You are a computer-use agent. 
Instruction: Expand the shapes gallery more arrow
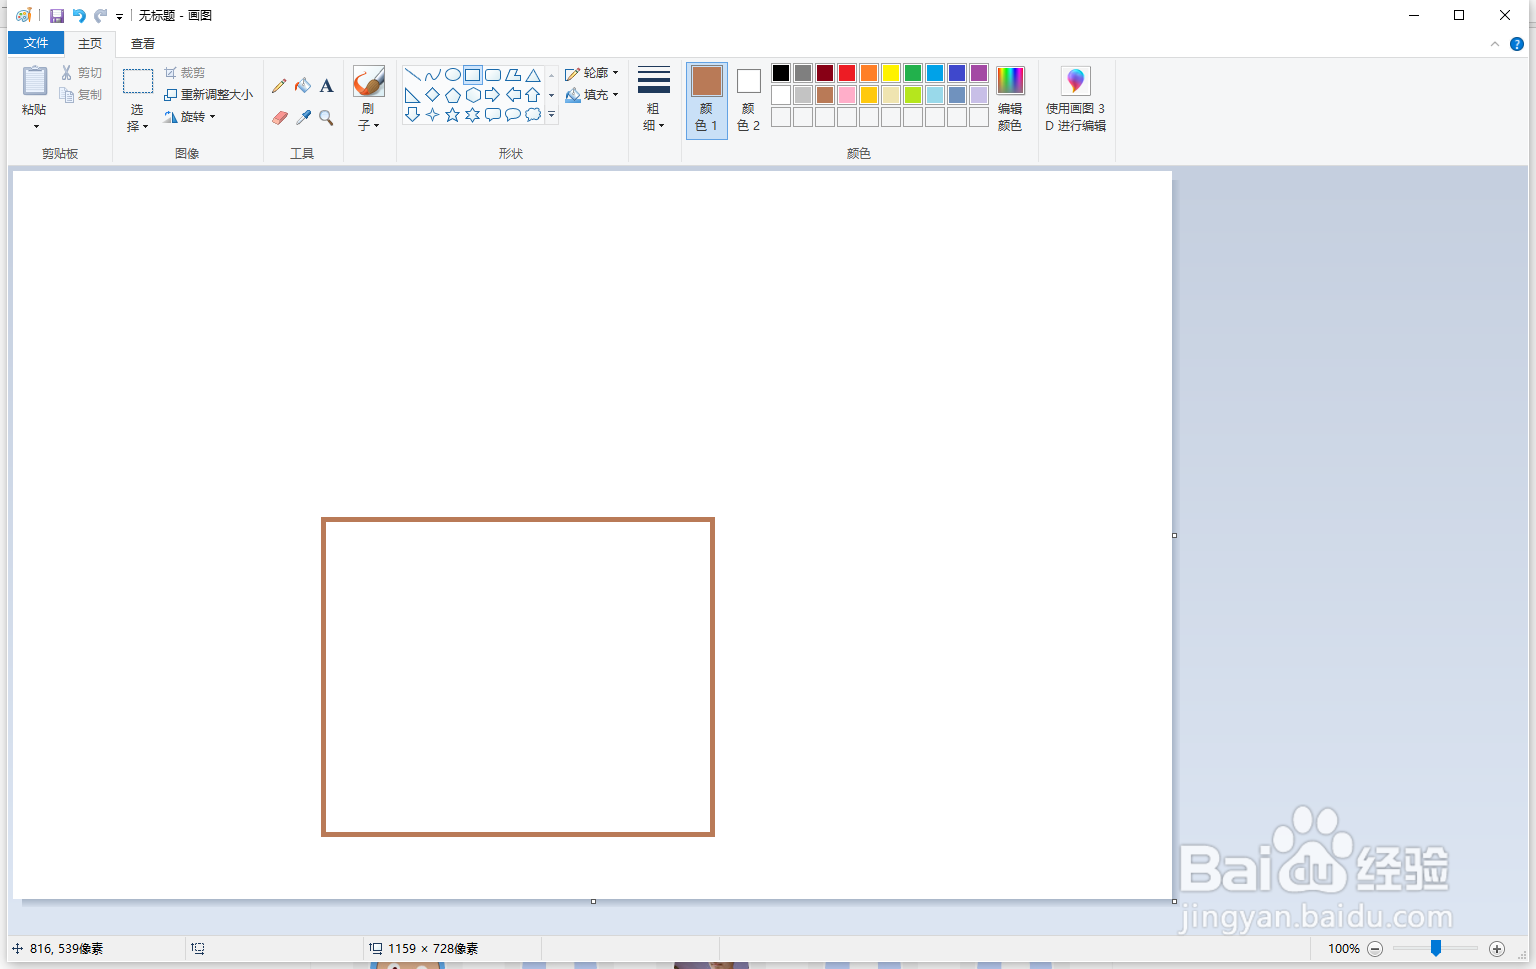551,115
